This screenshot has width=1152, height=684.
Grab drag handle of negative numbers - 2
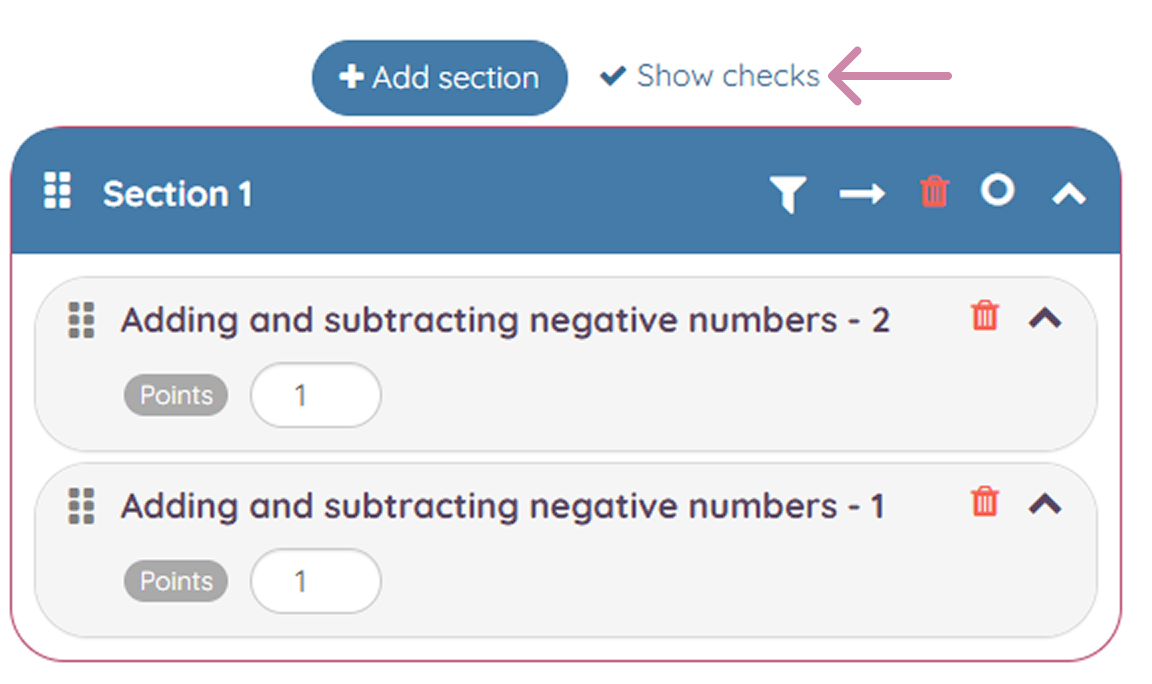(82, 320)
